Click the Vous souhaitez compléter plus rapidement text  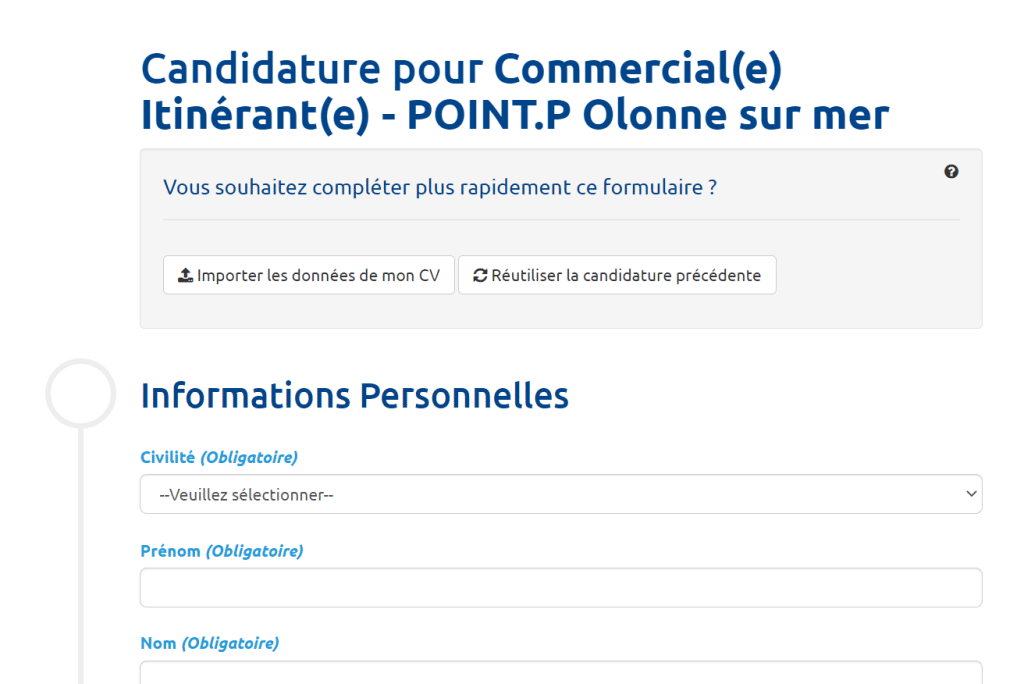pos(440,187)
